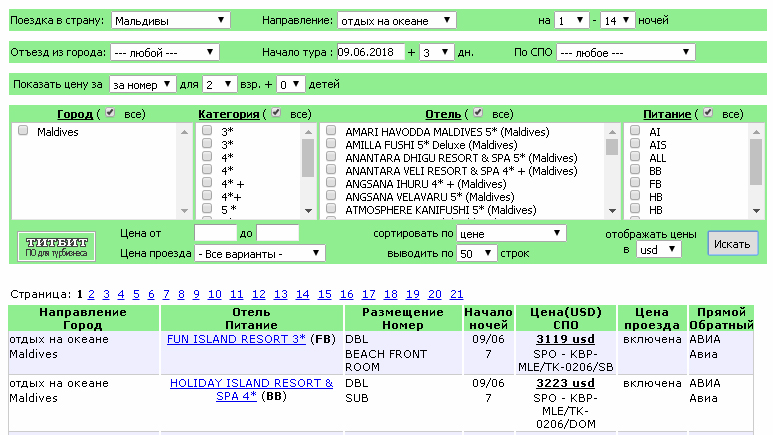Open the 3119 usd price link
Viewport: 773px width, 435px height.
click(x=567, y=339)
